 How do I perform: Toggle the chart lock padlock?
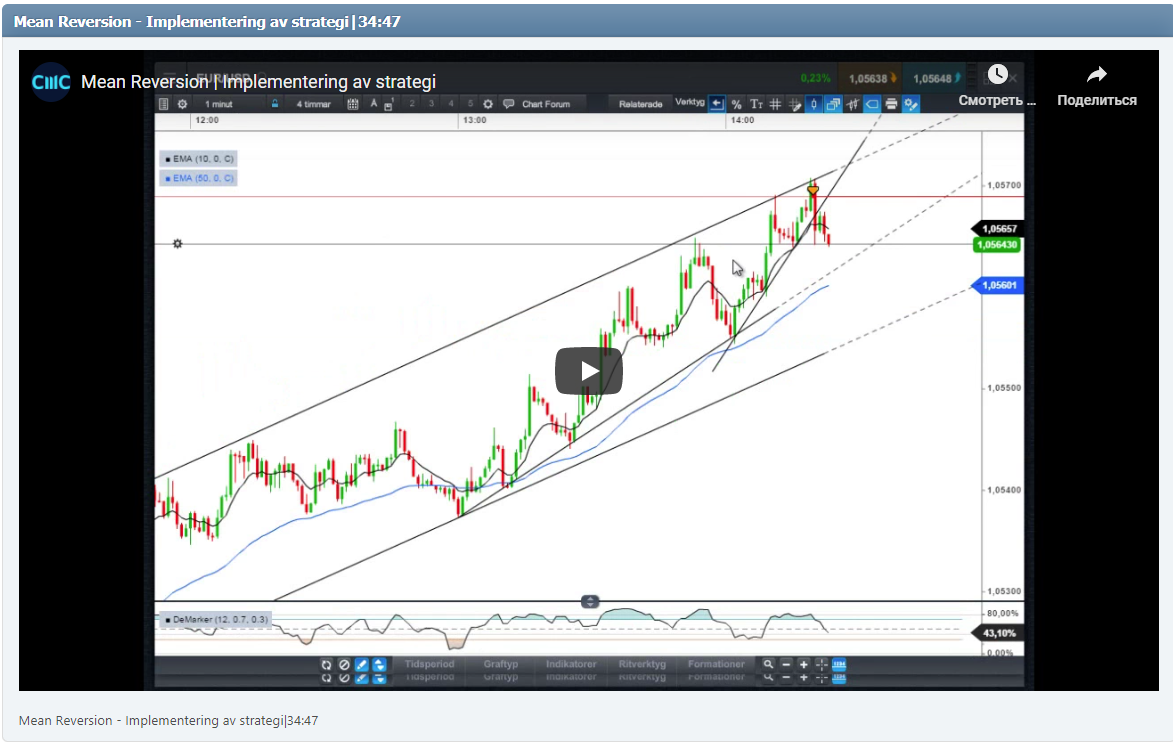tap(275, 104)
